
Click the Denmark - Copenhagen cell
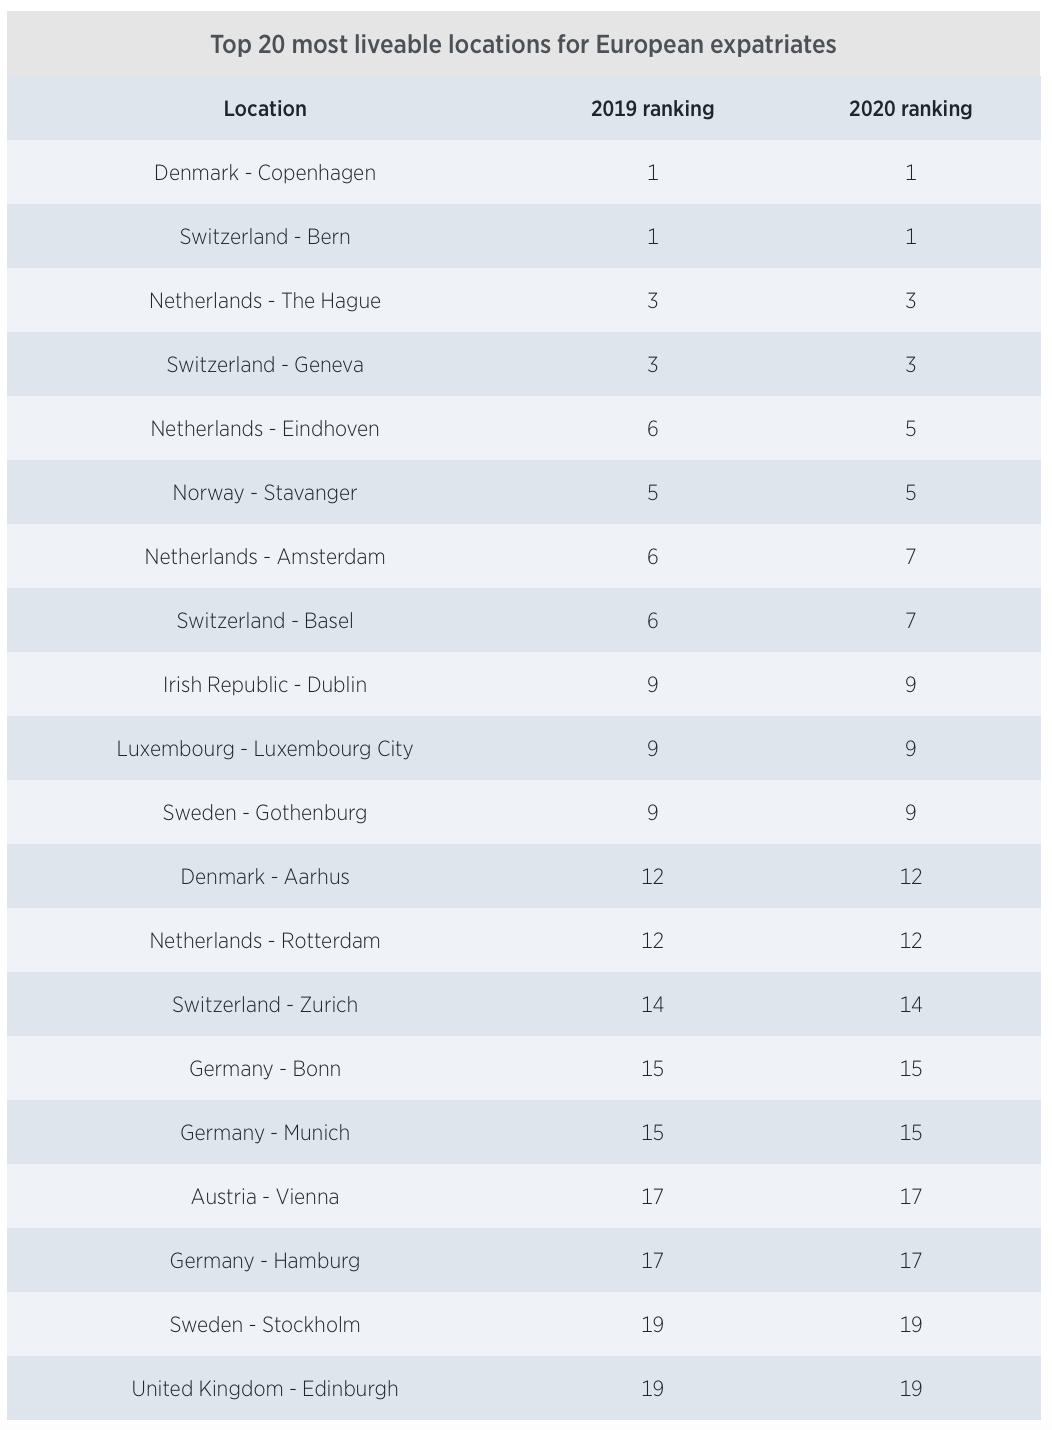(265, 173)
